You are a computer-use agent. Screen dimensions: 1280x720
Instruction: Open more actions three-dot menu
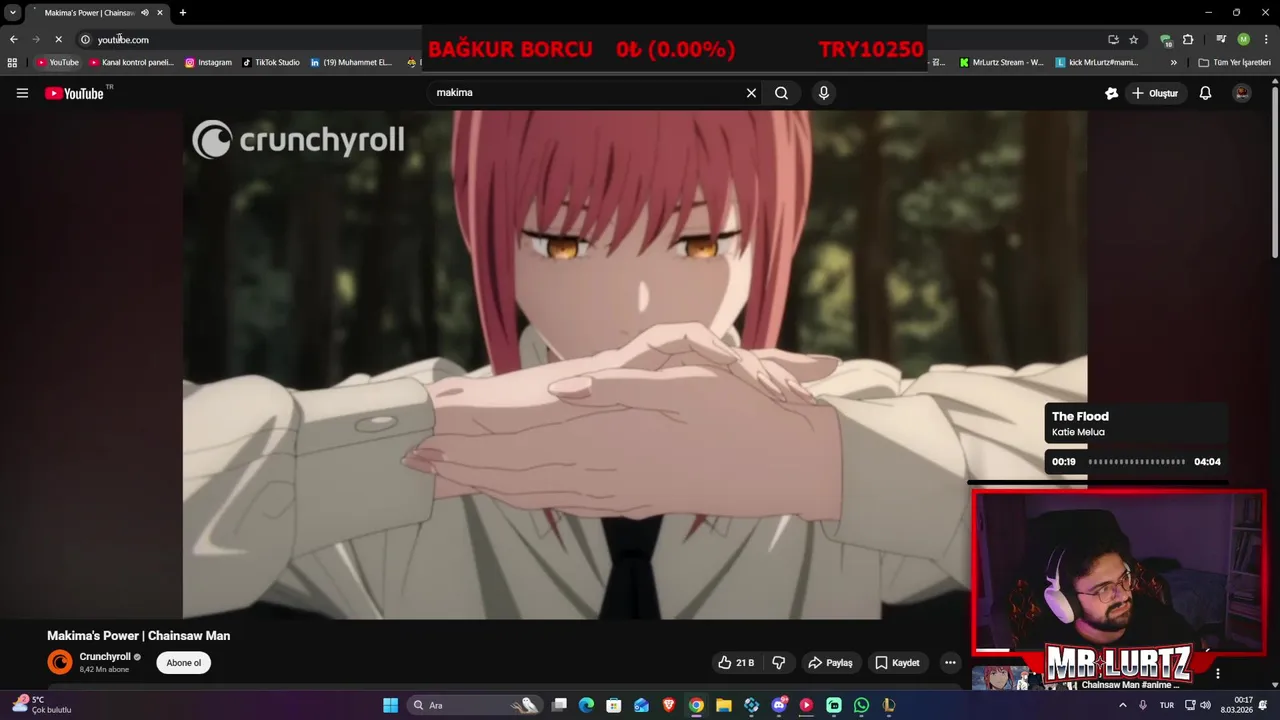click(x=950, y=663)
